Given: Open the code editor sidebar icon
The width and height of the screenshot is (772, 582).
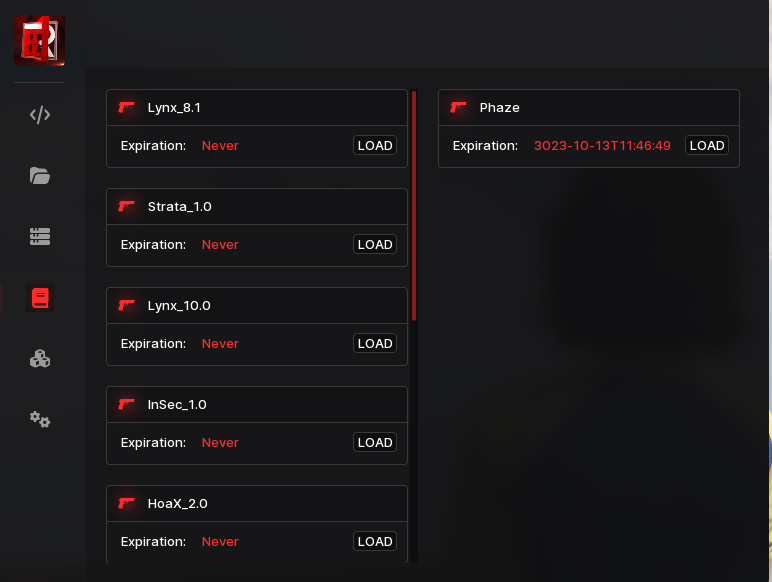Looking at the screenshot, I should tap(40, 115).
